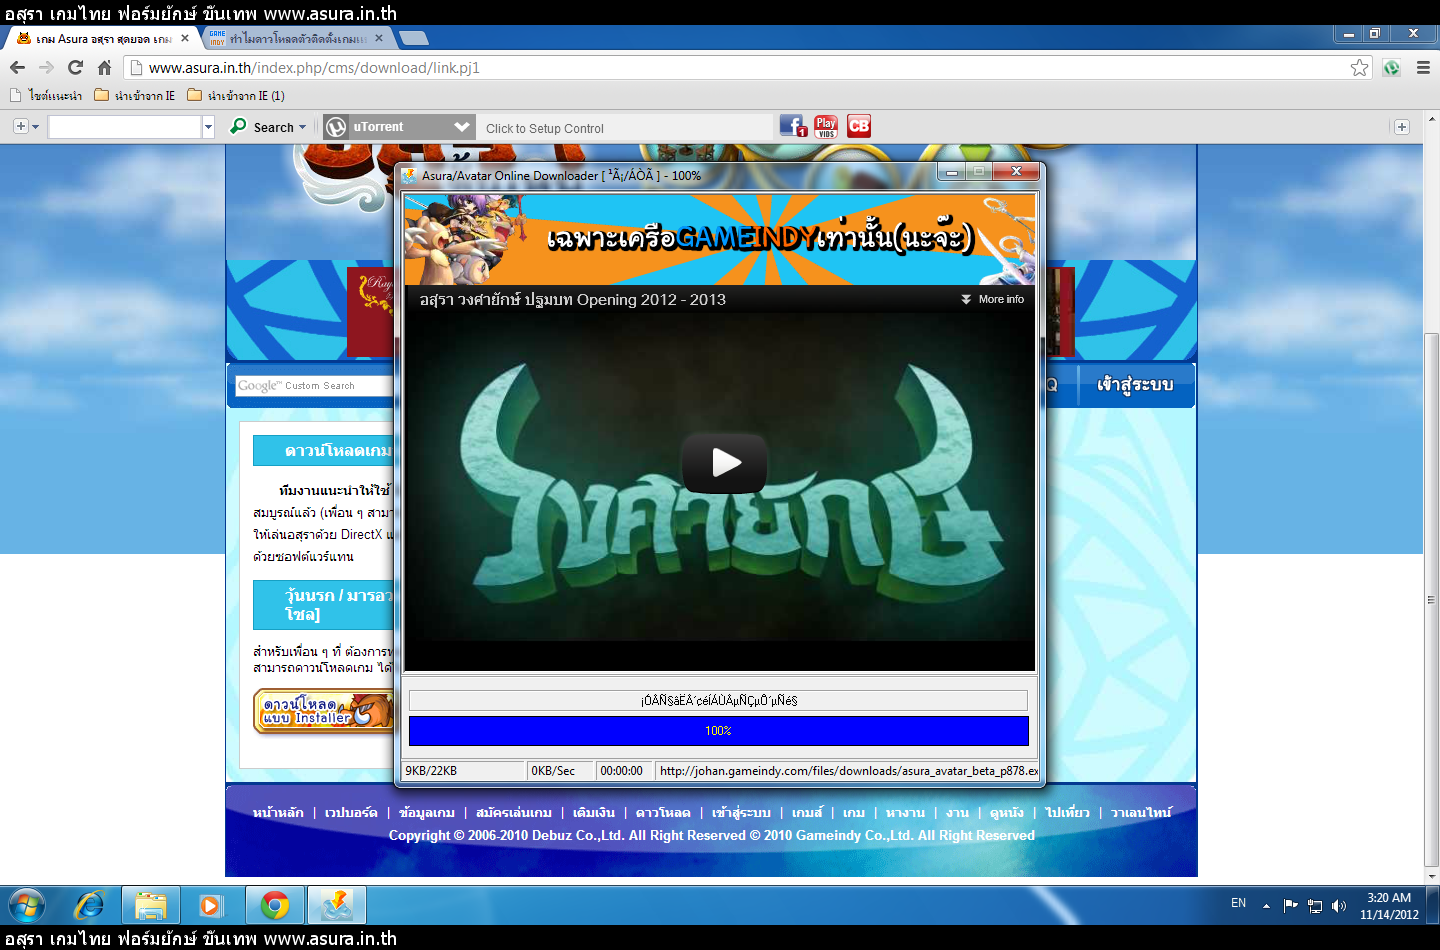Play the Opening 2012 - 2013 video

click(725, 462)
